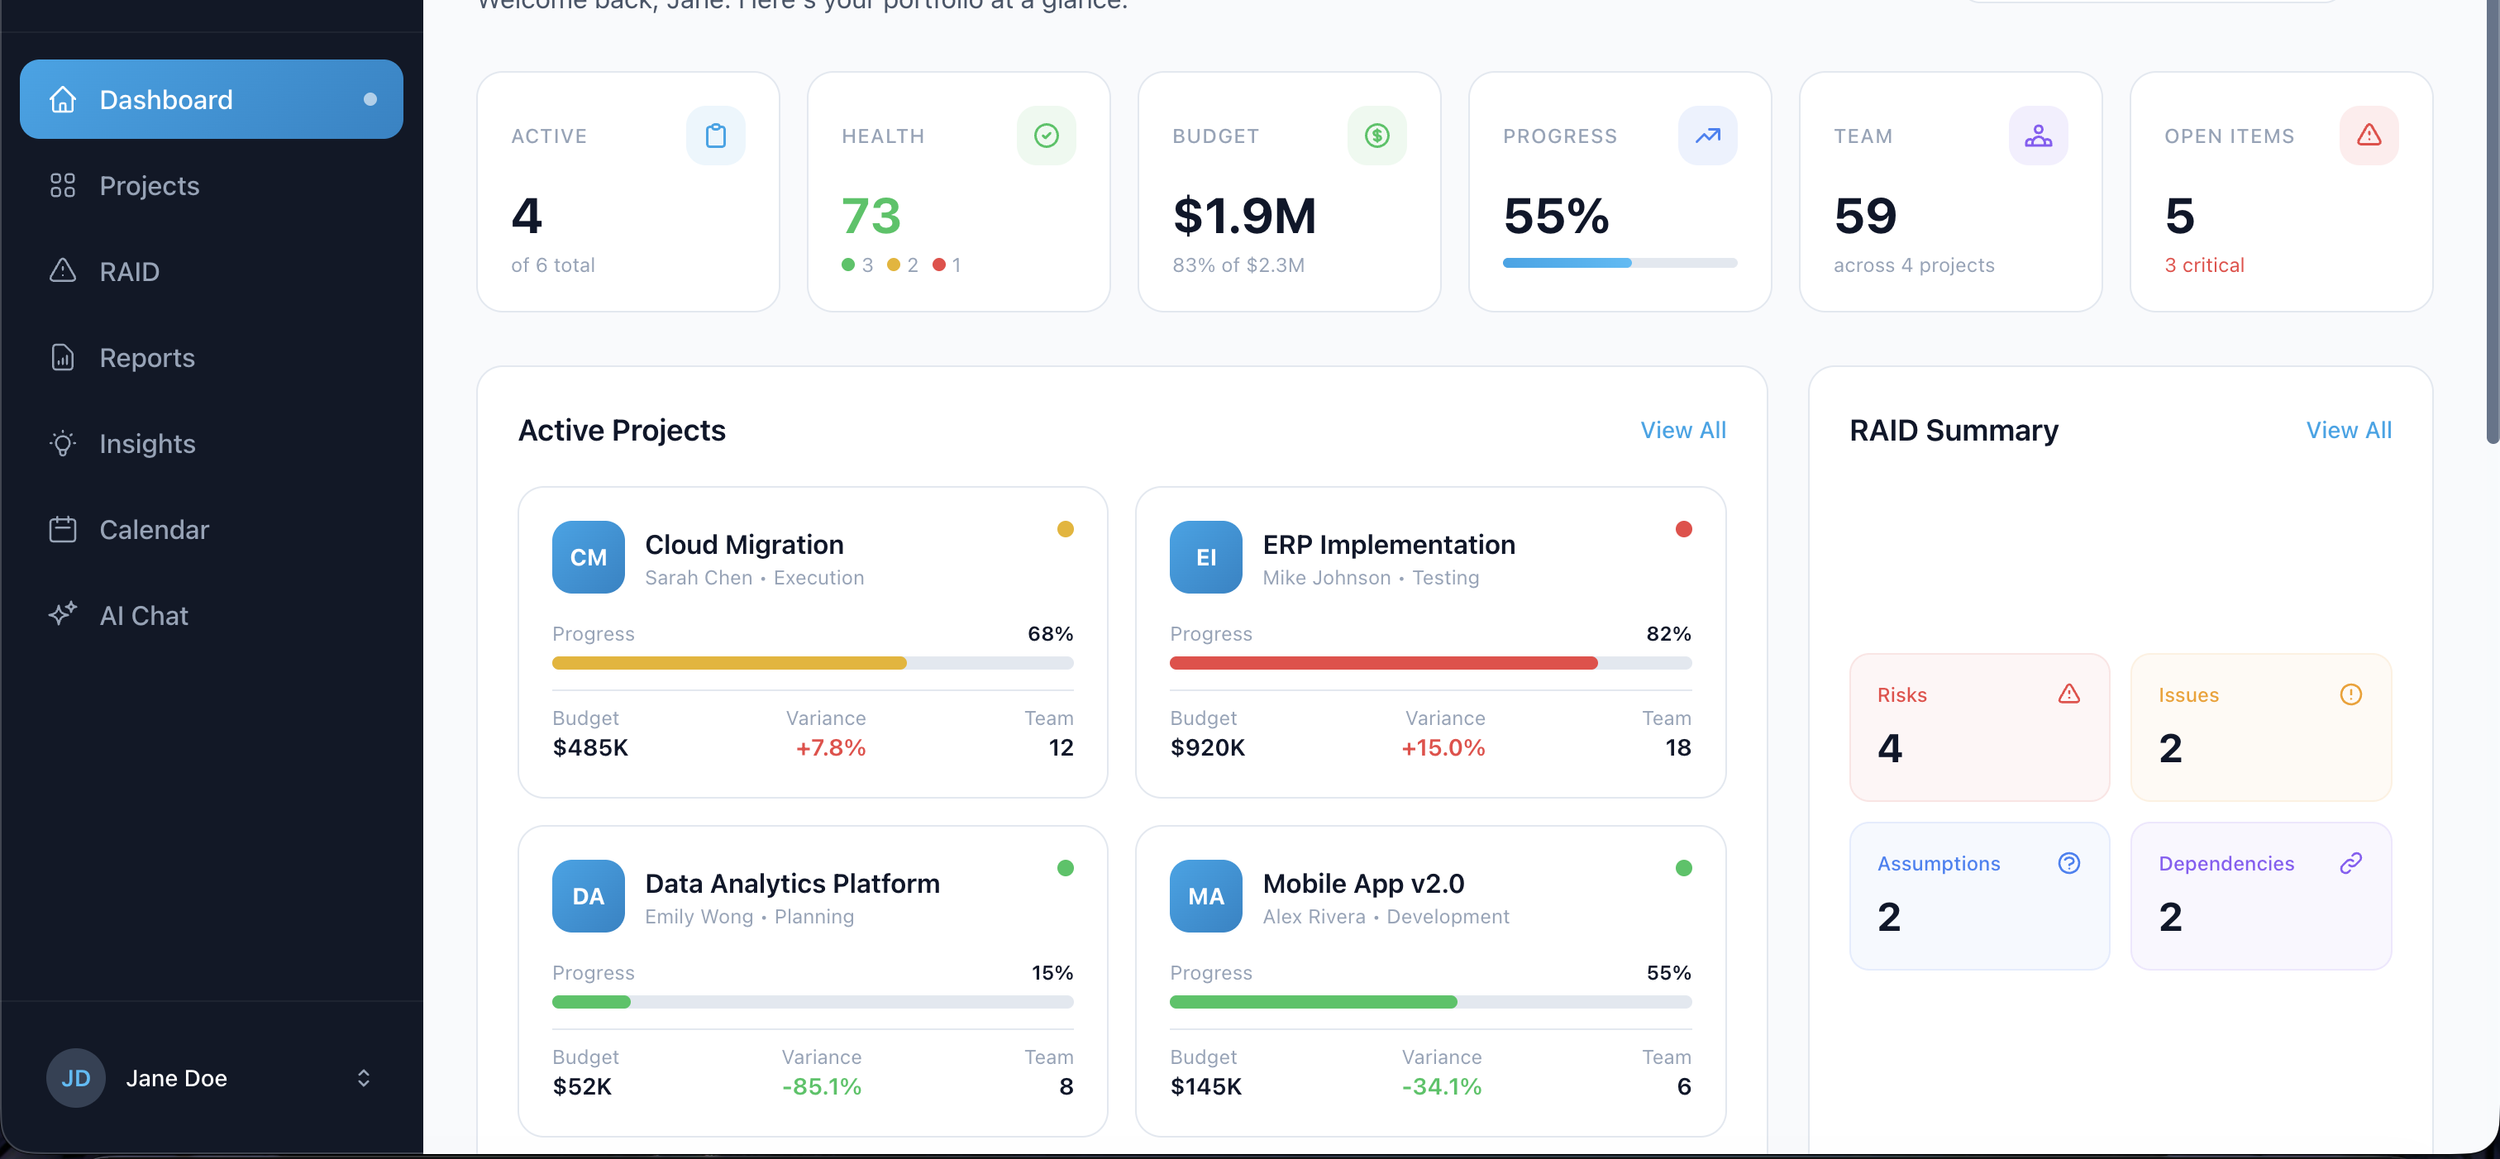
Task: Click the Open Items warning icon
Action: [x=2368, y=135]
